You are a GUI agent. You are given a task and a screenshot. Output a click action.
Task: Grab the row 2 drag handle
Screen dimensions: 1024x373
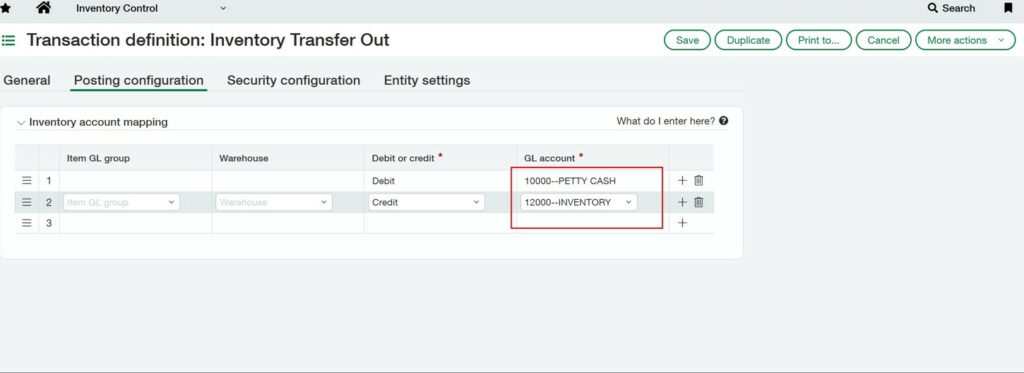pos(27,202)
